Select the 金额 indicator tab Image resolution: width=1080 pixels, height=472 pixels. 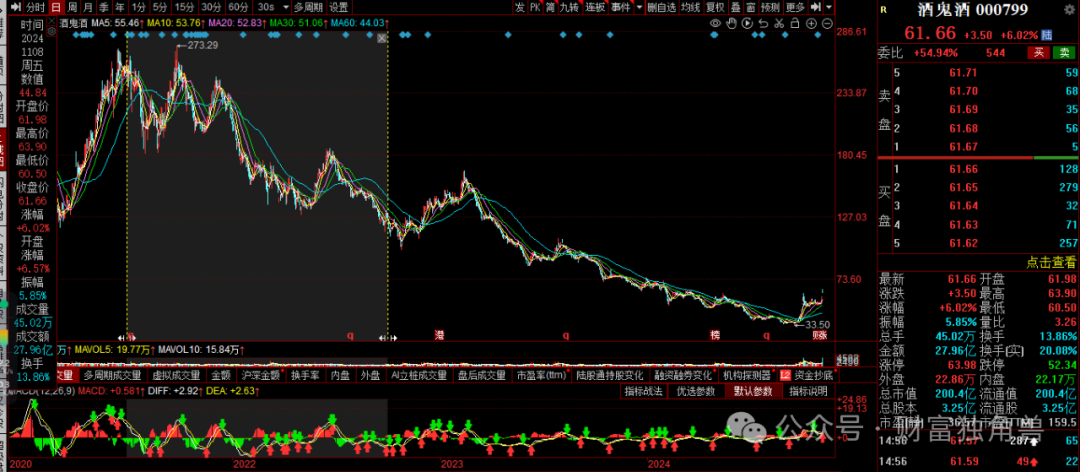tap(221, 376)
